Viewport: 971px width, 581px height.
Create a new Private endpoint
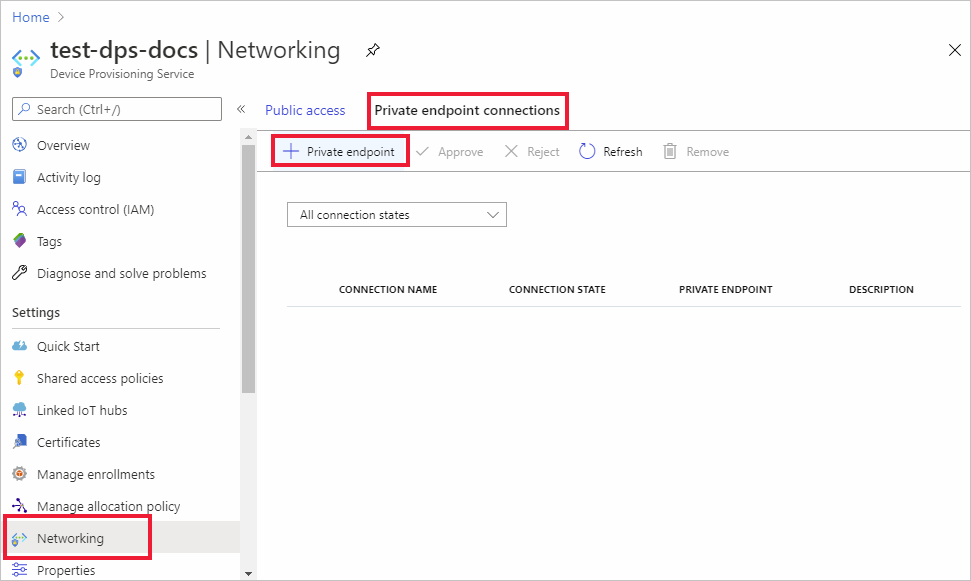click(x=340, y=150)
